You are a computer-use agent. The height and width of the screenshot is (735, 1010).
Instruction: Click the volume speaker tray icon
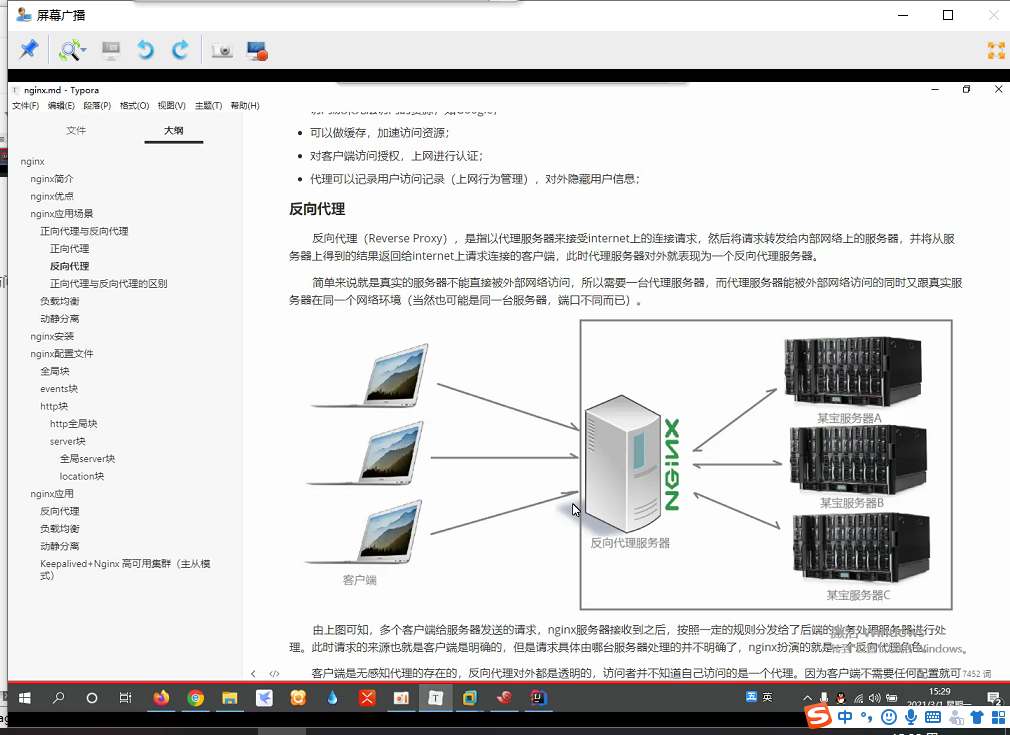click(874, 698)
